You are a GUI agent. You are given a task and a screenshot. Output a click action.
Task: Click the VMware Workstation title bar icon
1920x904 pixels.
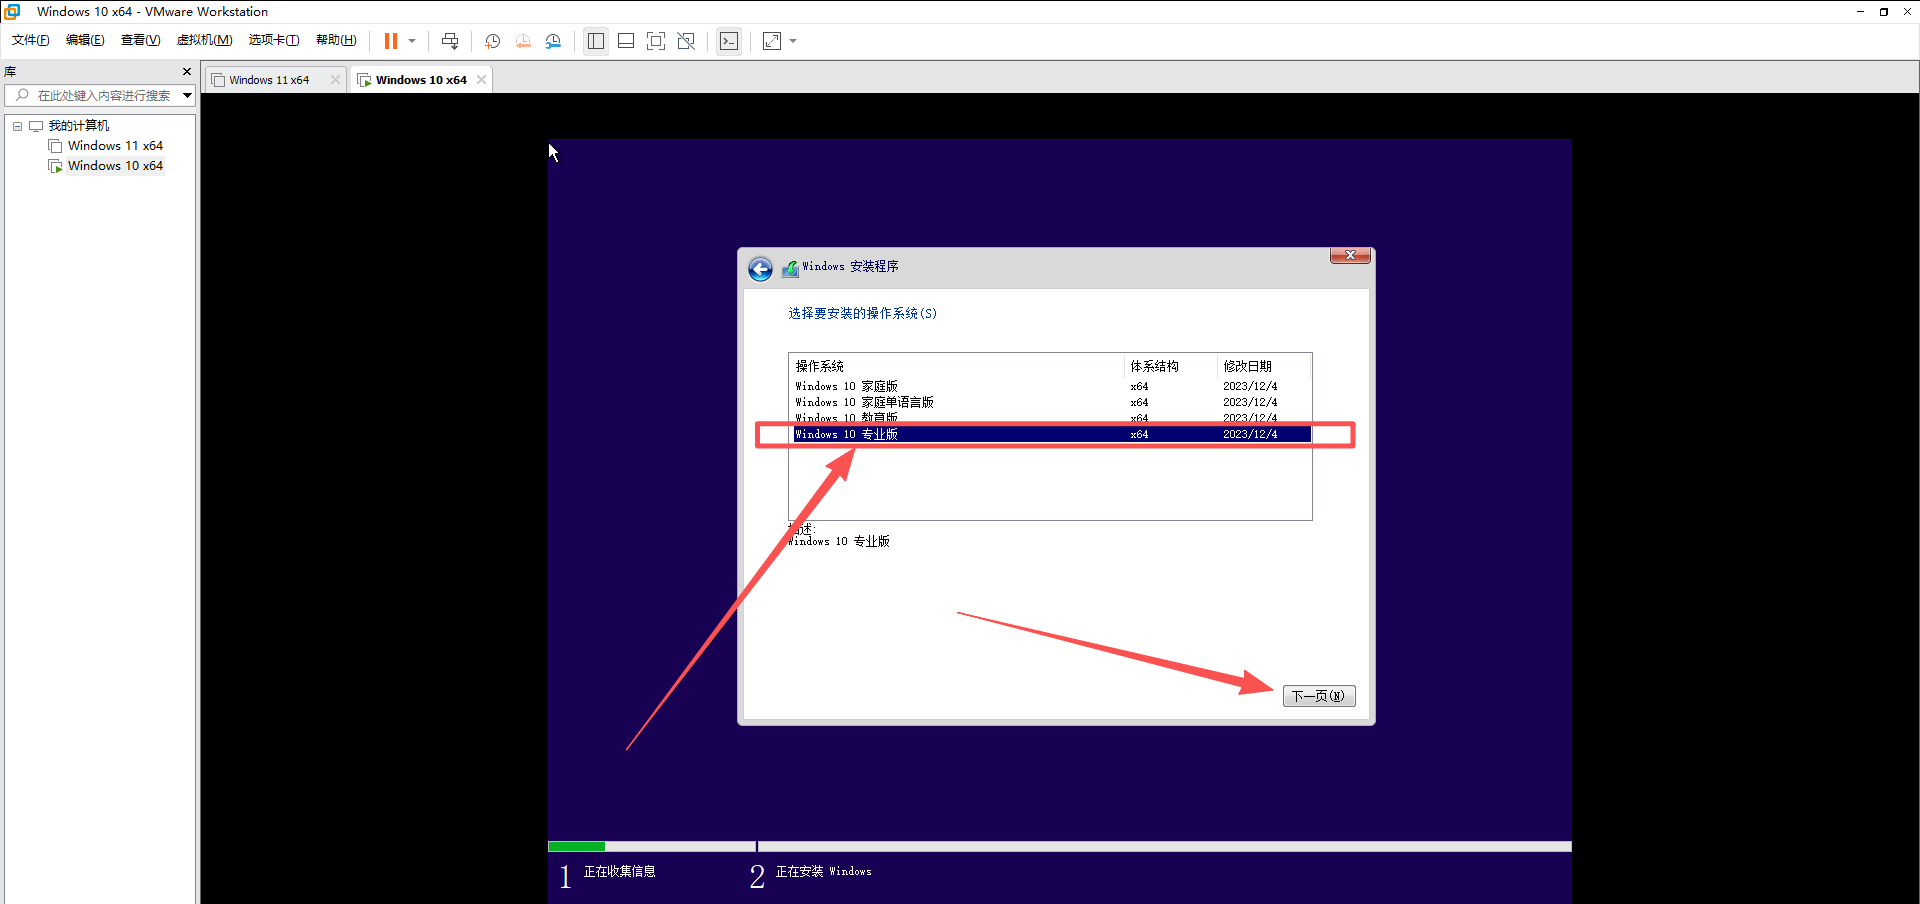13,11
